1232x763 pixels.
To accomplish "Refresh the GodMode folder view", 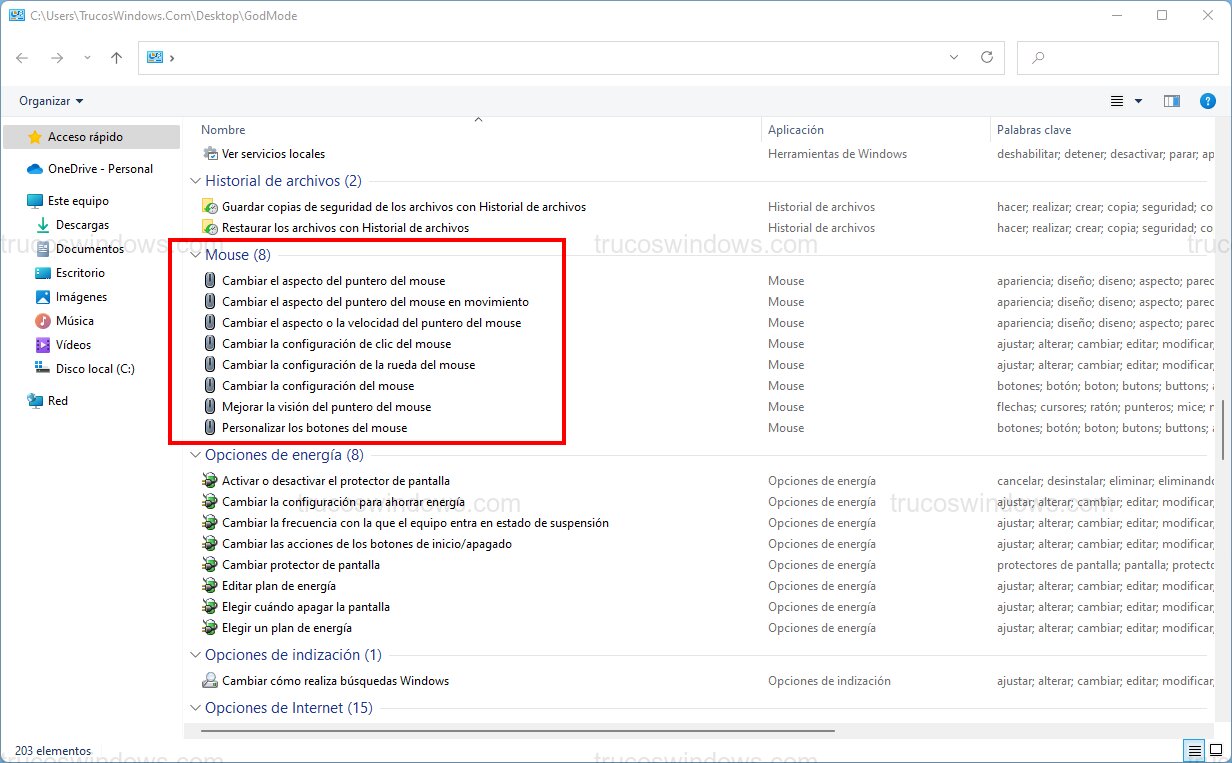I will pyautogui.click(x=986, y=58).
